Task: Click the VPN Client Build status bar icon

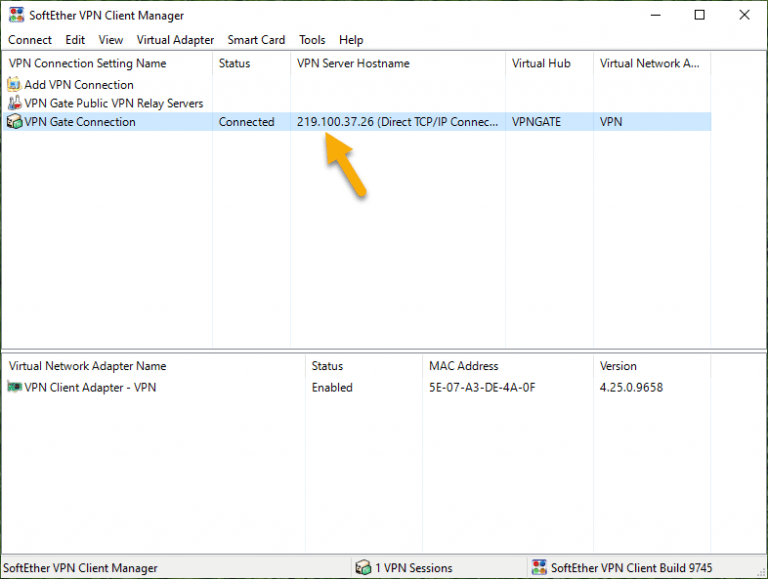Action: point(539,568)
